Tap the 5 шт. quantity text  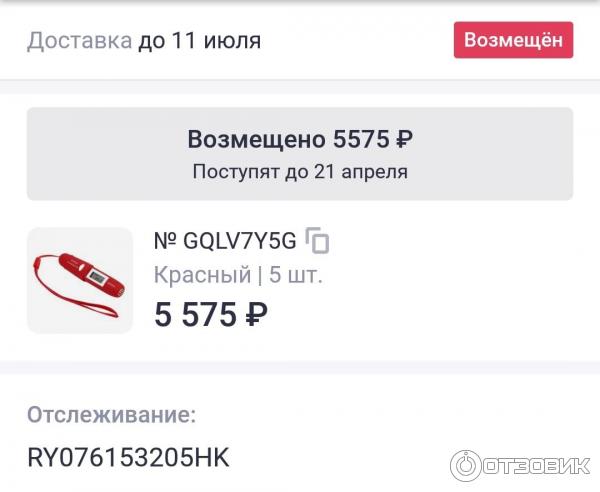point(296,275)
